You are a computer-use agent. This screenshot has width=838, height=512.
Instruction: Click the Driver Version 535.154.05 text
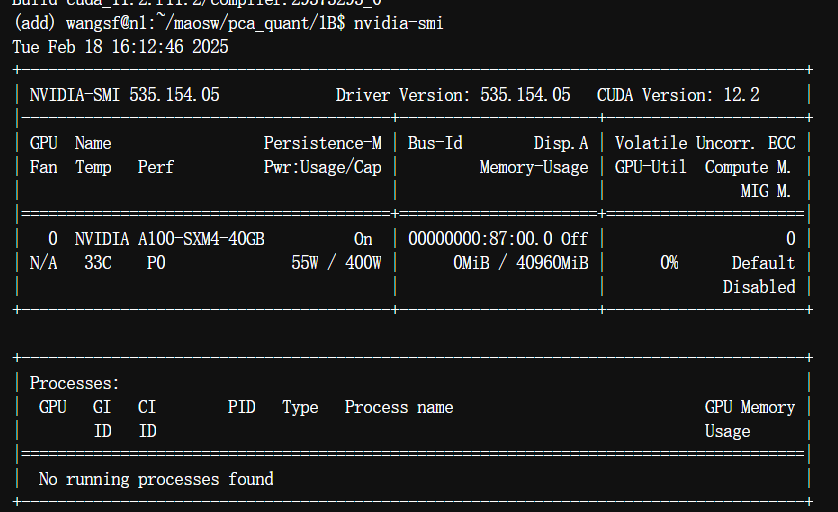453,95
